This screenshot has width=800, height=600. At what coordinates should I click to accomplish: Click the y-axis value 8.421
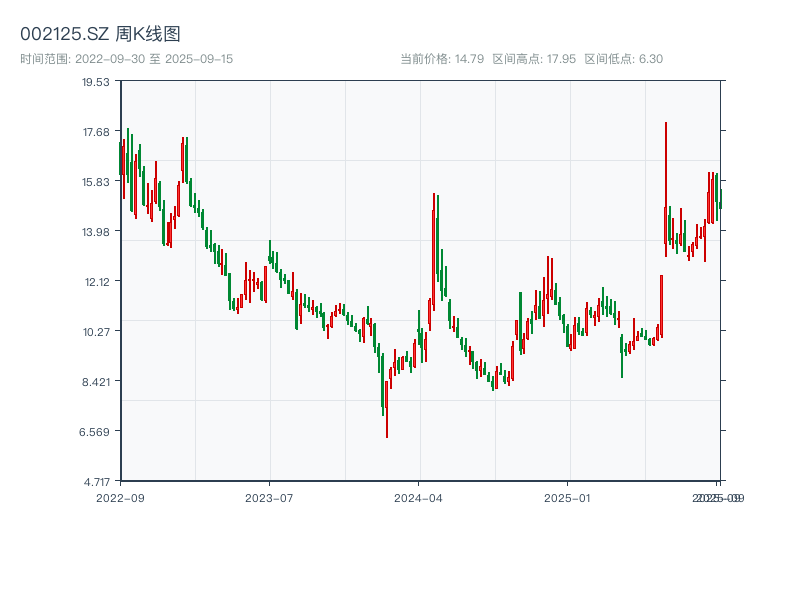(96, 382)
